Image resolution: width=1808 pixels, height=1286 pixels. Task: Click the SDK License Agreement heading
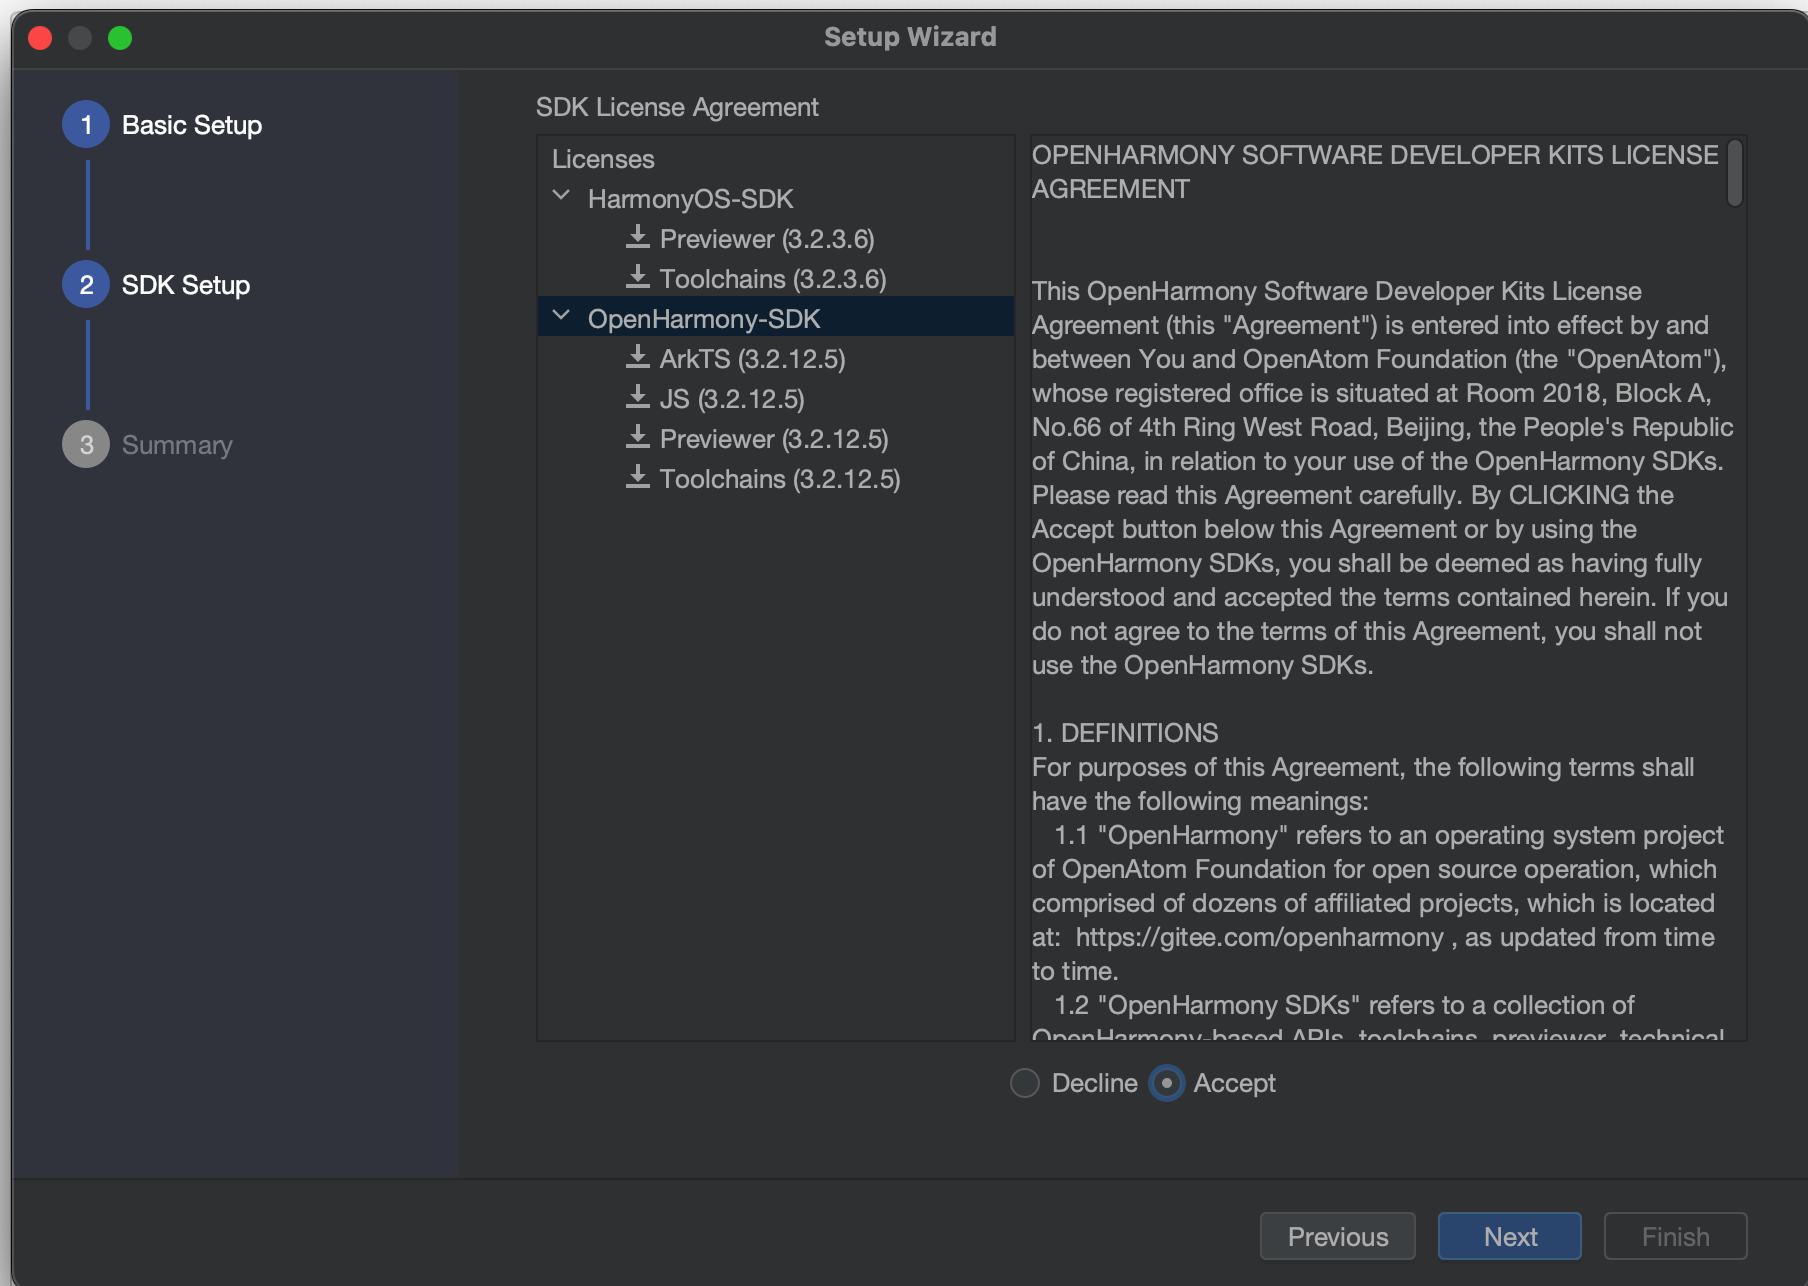(x=677, y=107)
